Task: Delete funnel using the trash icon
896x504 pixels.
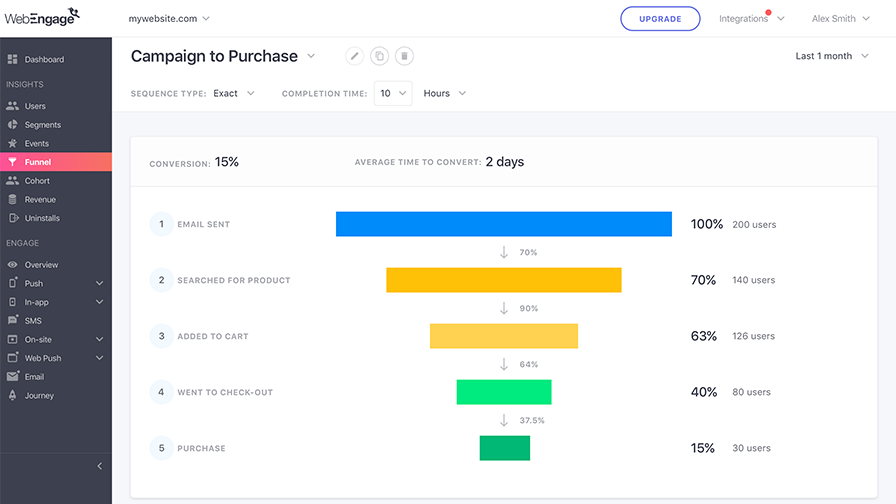Action: 404,56
